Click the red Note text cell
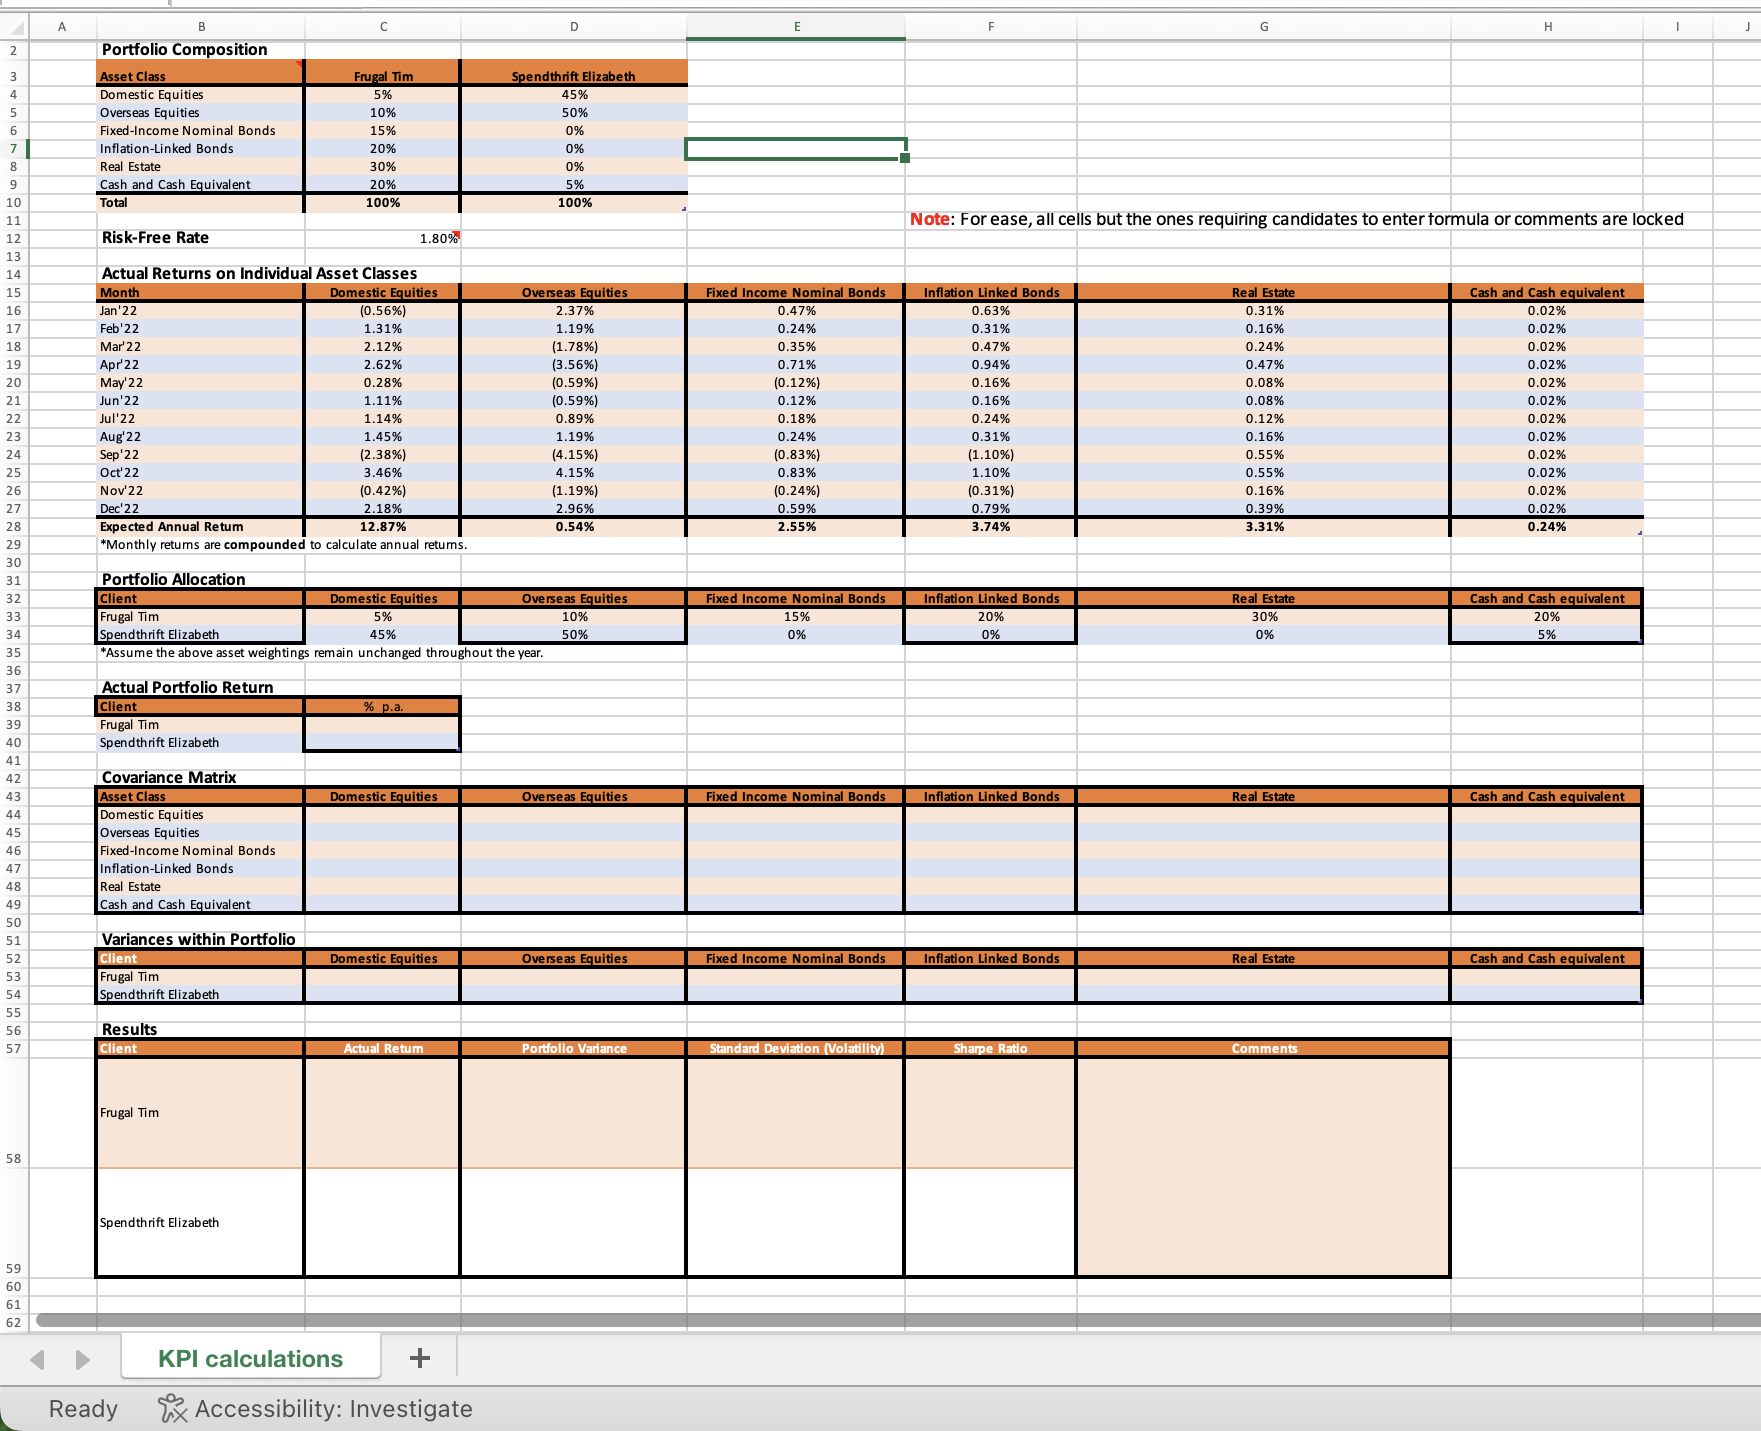This screenshot has width=1761, height=1431. point(1296,219)
